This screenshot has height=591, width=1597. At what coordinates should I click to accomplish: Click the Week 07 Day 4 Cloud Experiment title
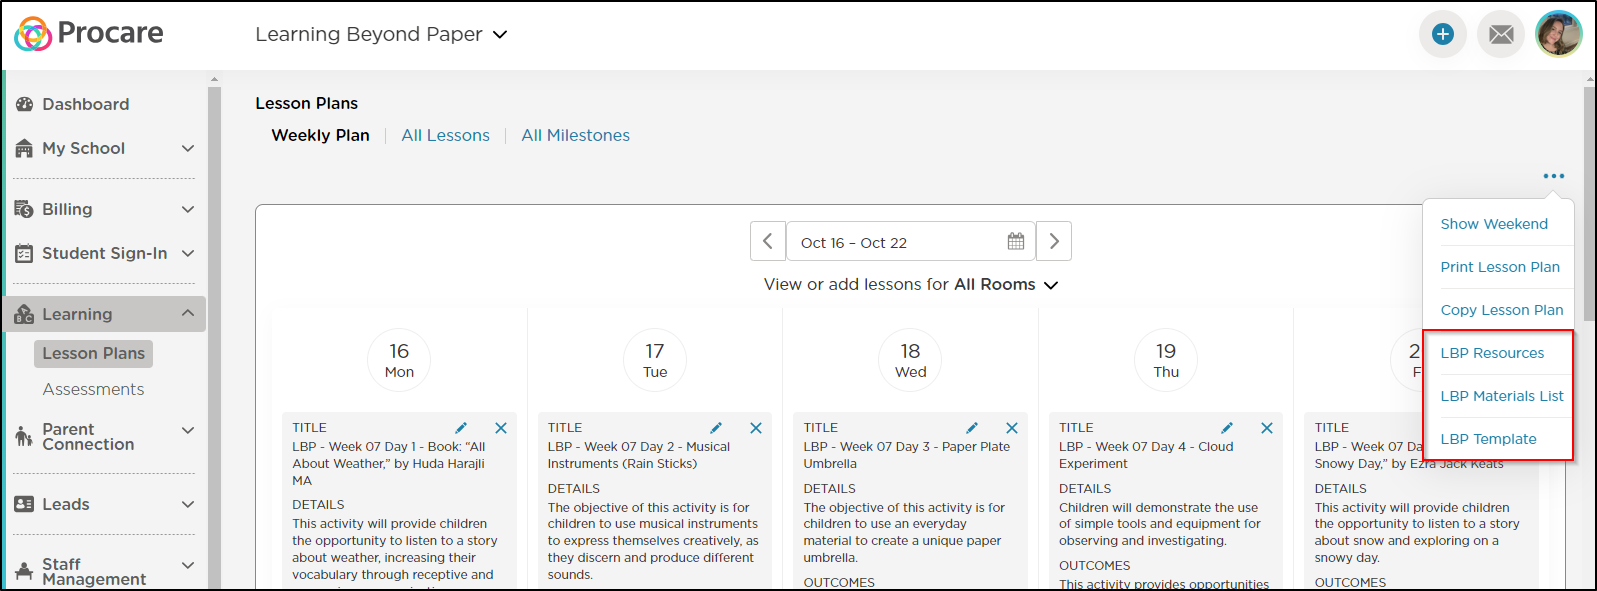(1146, 455)
